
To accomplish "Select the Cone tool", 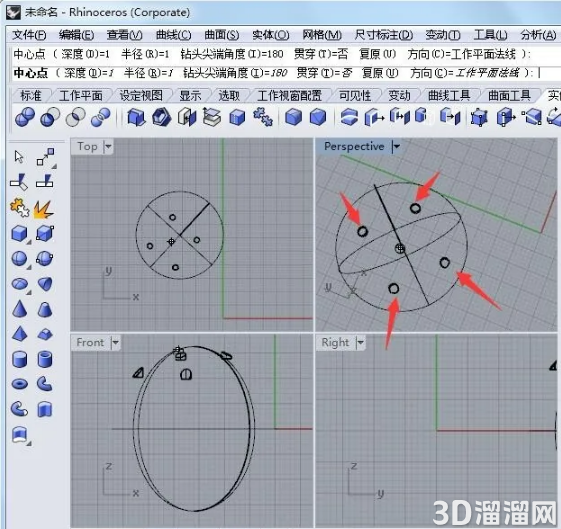I will pos(20,308).
